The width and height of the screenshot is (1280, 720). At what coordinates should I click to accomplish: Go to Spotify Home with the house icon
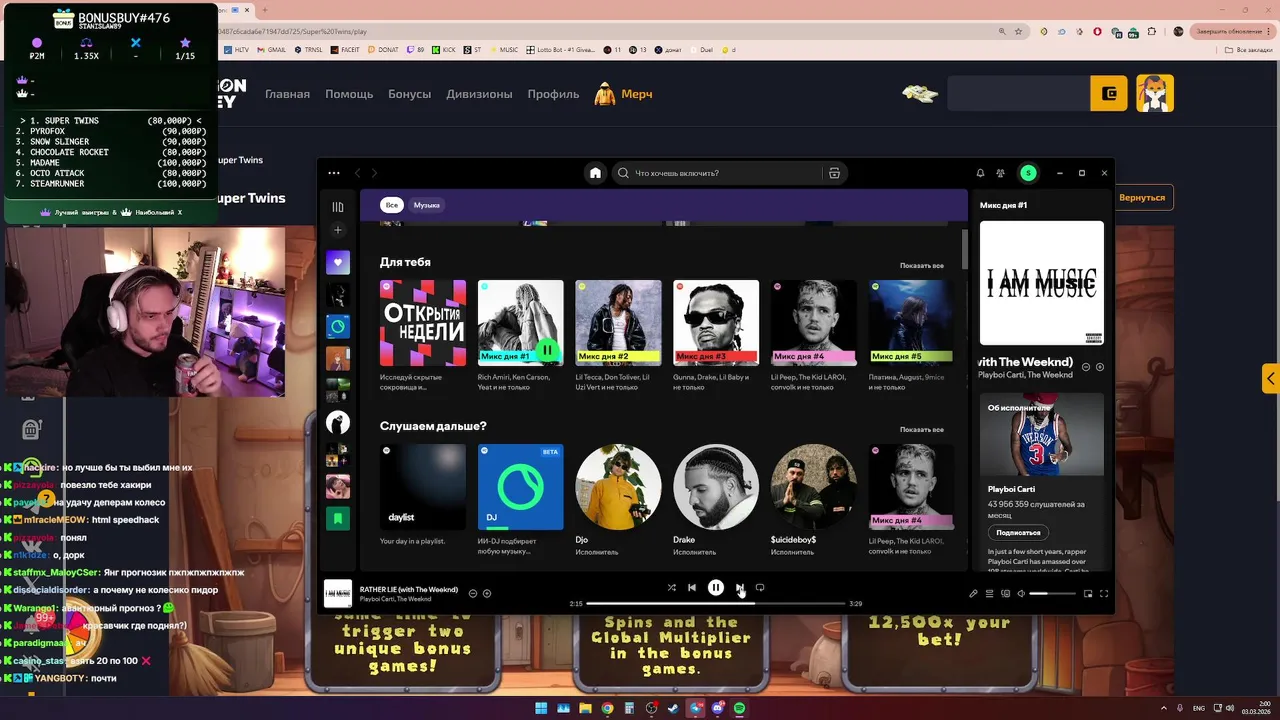(x=595, y=173)
